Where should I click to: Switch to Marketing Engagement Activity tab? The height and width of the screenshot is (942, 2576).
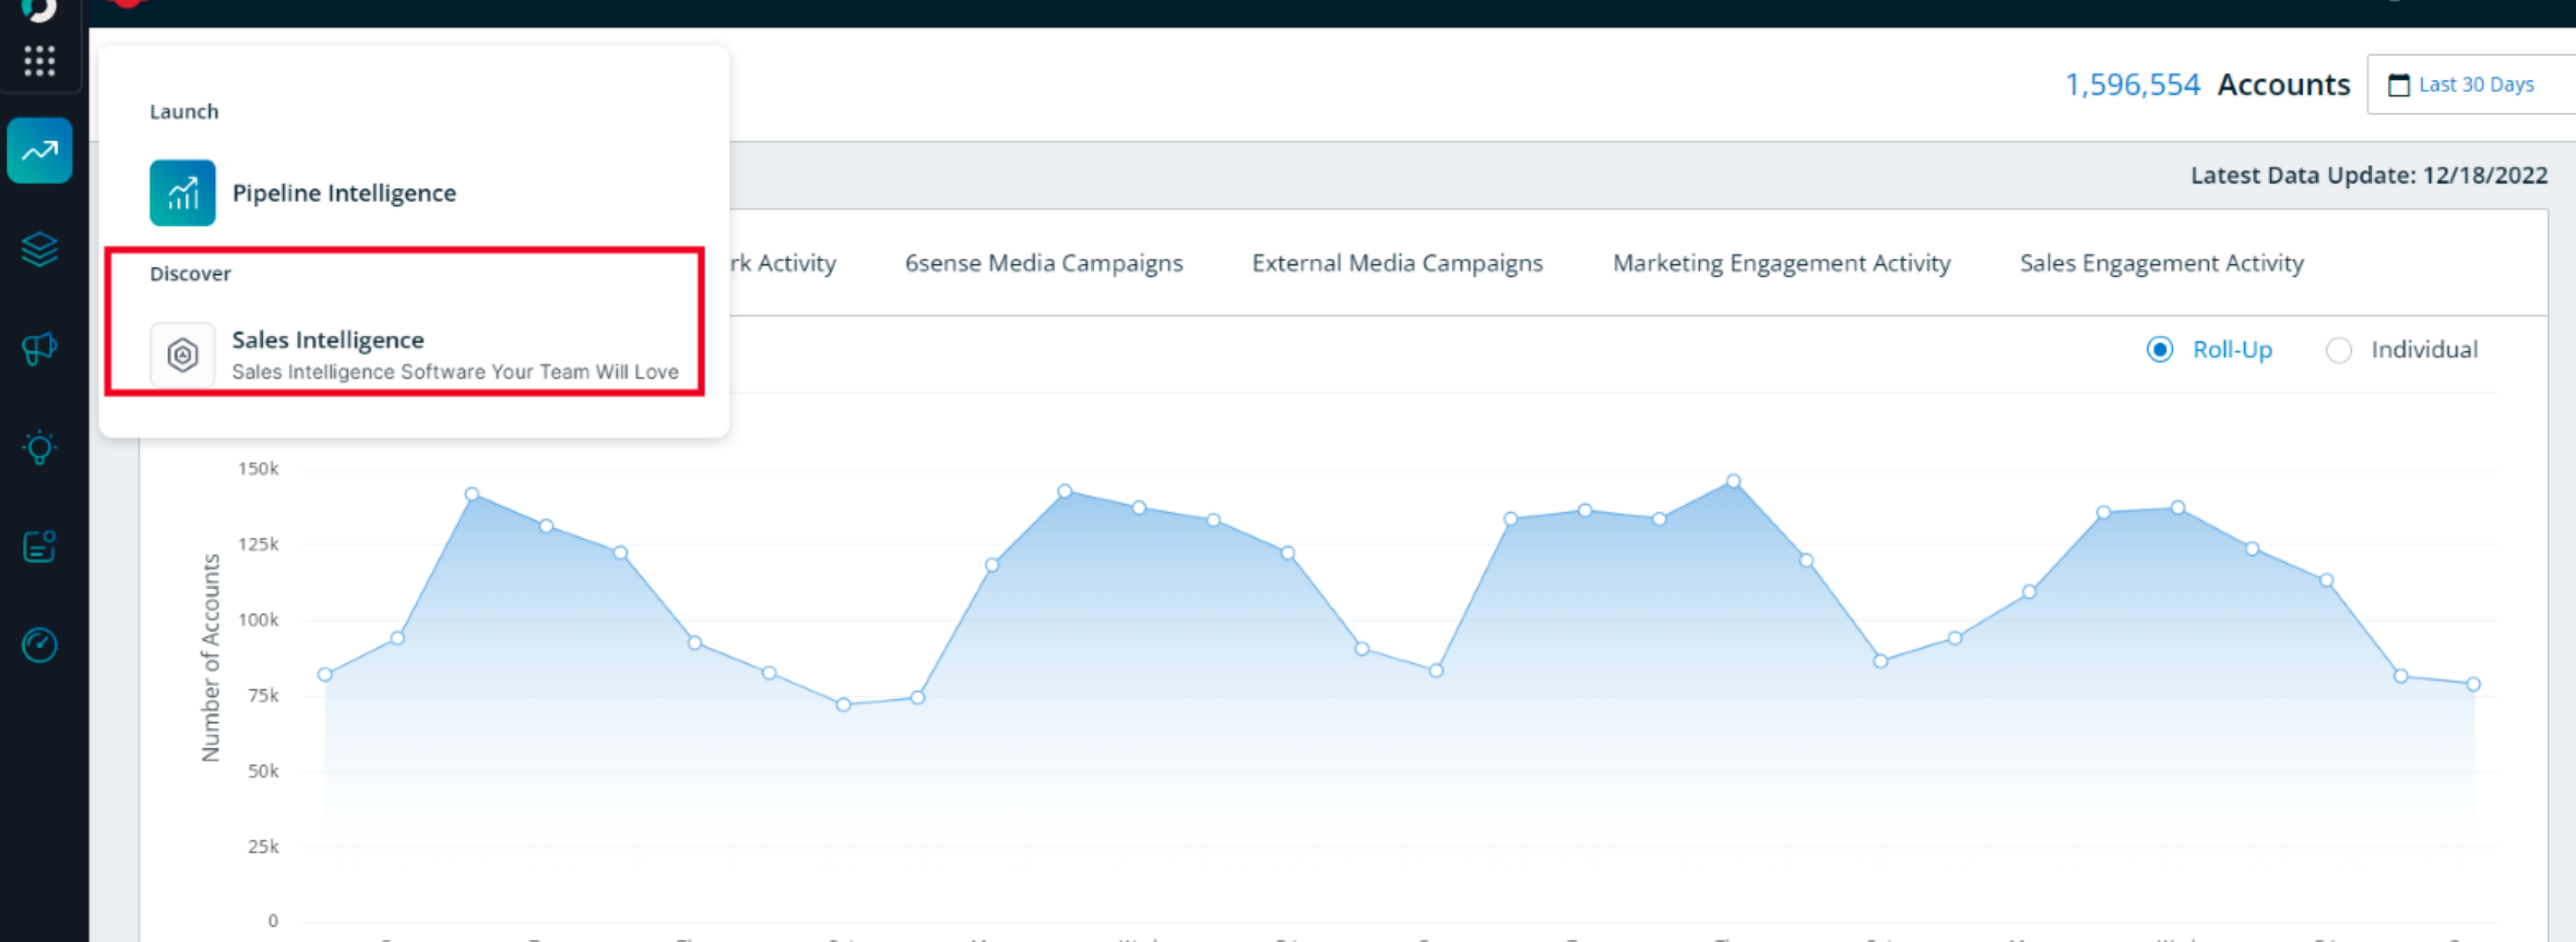coord(1781,263)
